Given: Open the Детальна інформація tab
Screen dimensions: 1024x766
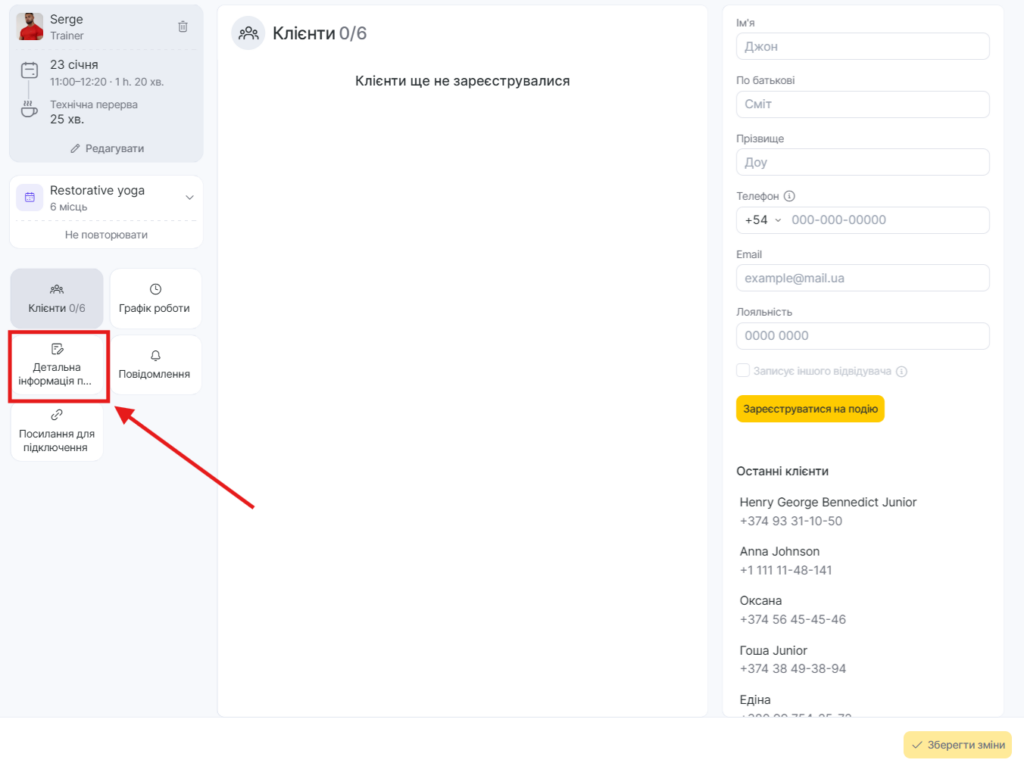Looking at the screenshot, I should [57, 366].
